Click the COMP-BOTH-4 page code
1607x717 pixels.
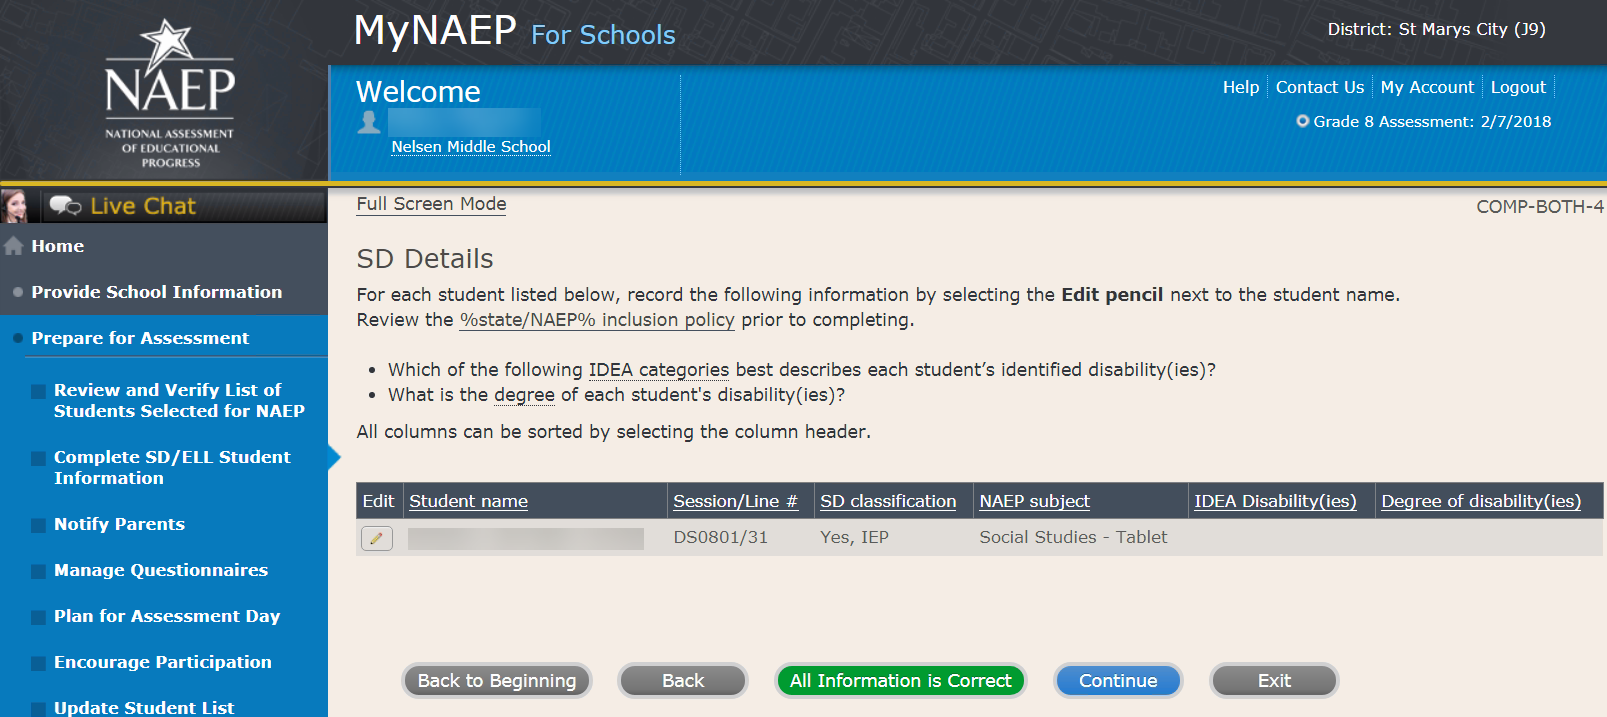pyautogui.click(x=1540, y=207)
